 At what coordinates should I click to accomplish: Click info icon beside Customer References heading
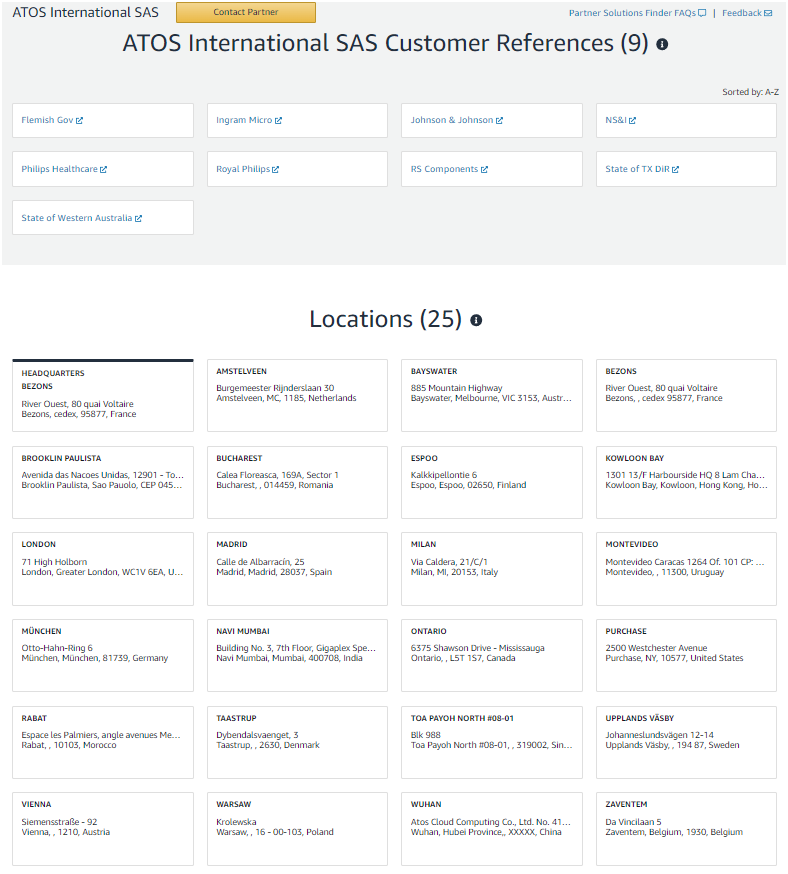click(662, 44)
